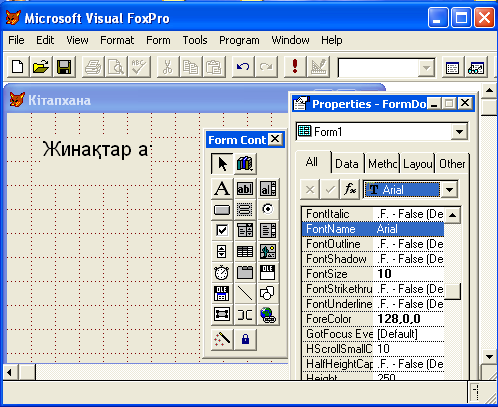The width and height of the screenshot is (498, 407).
Task: Select the Command Group control icon
Action: 245,210
